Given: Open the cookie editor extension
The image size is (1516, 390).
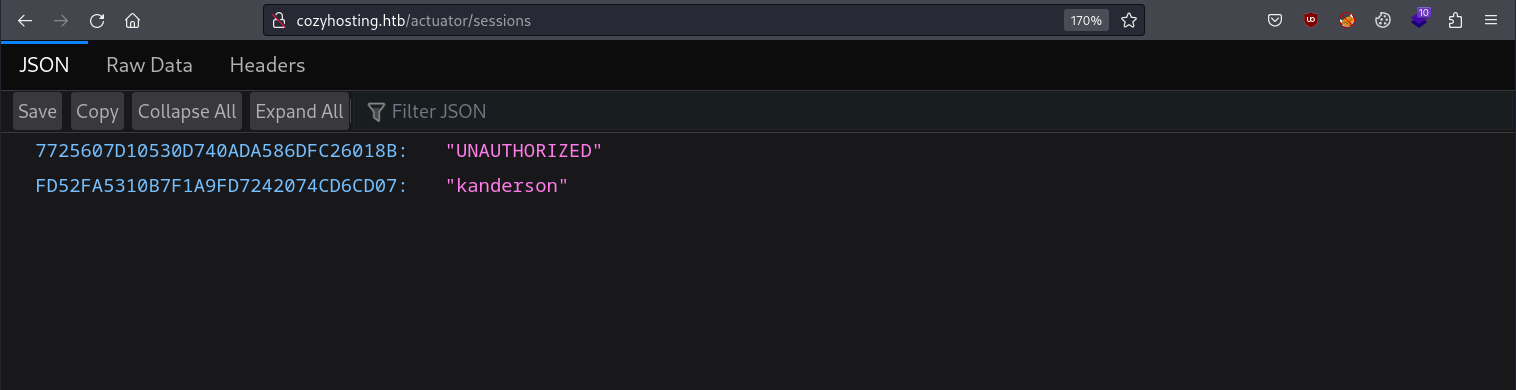Looking at the screenshot, I should point(1383,20).
